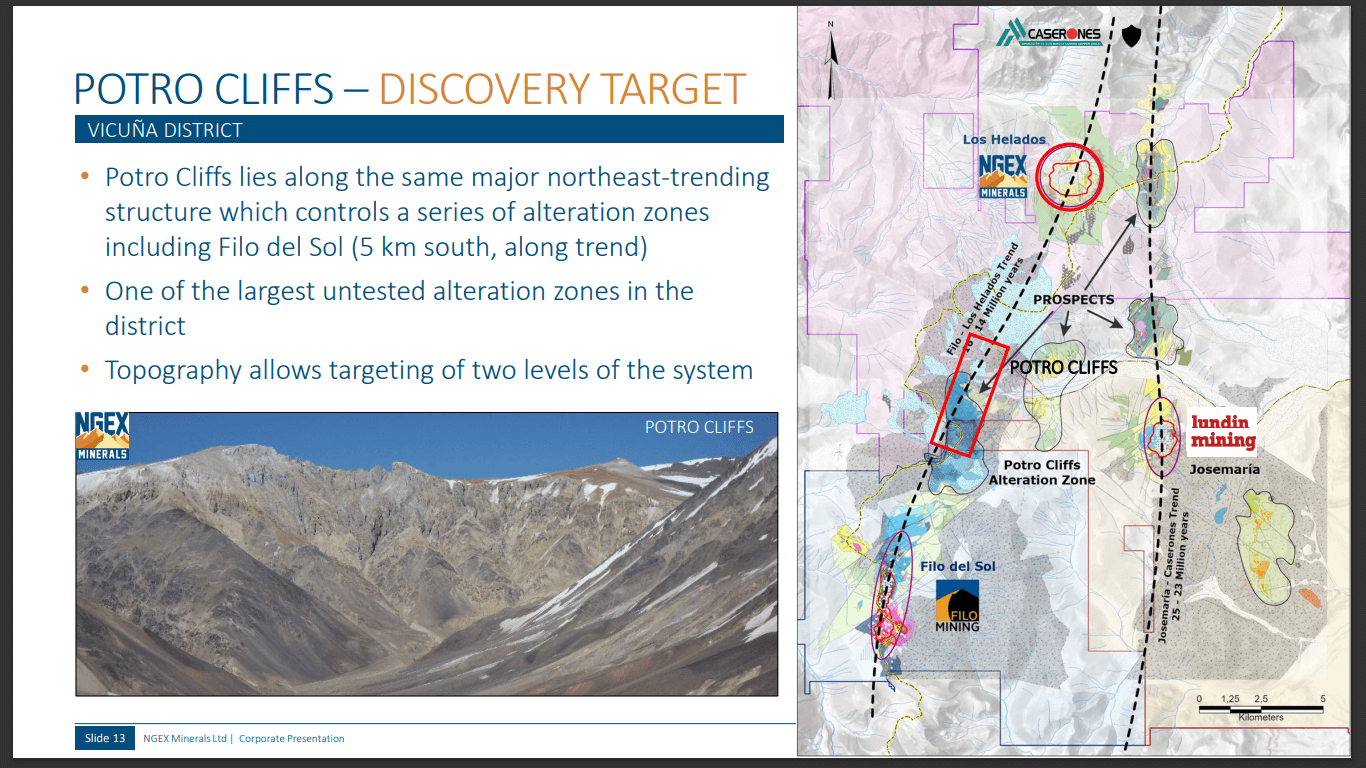Click the Filo del Sol map label
Image resolution: width=1366 pixels, height=768 pixels.
[x=958, y=567]
